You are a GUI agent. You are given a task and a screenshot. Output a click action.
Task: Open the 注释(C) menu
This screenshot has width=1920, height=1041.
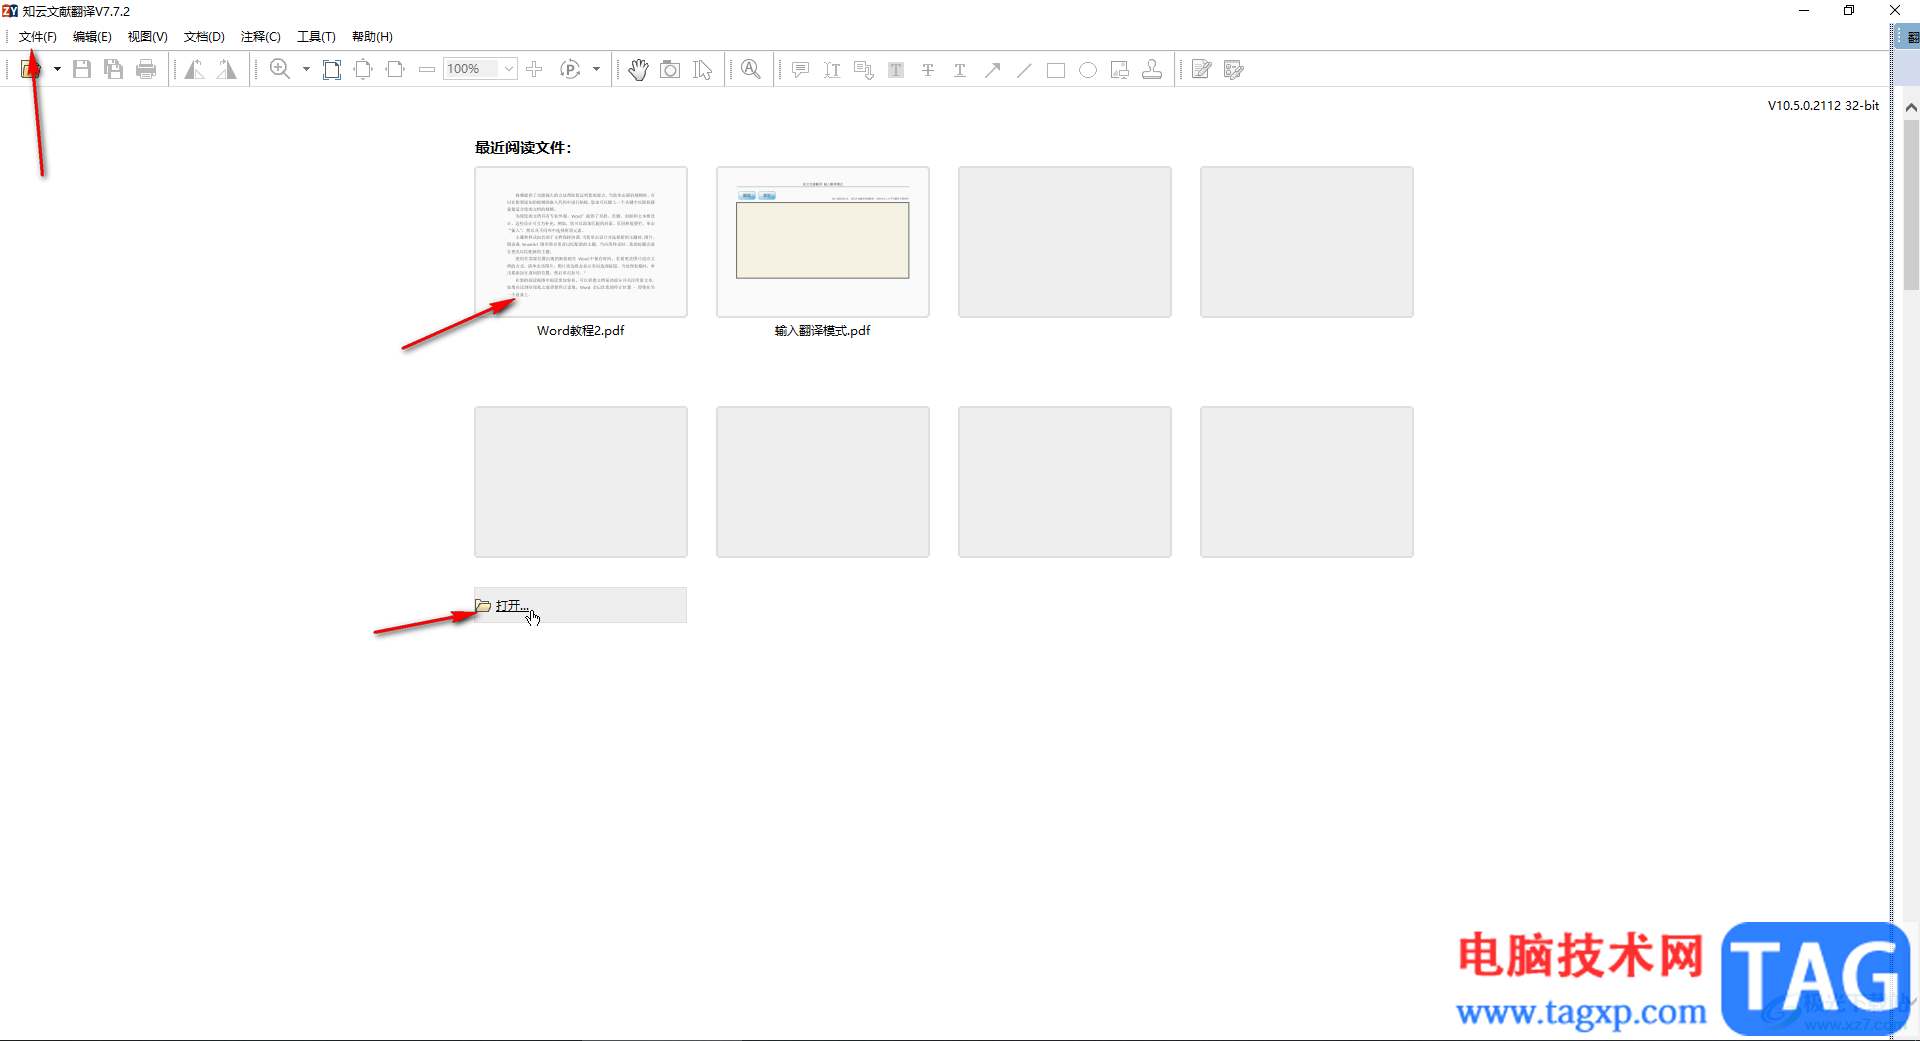261,37
